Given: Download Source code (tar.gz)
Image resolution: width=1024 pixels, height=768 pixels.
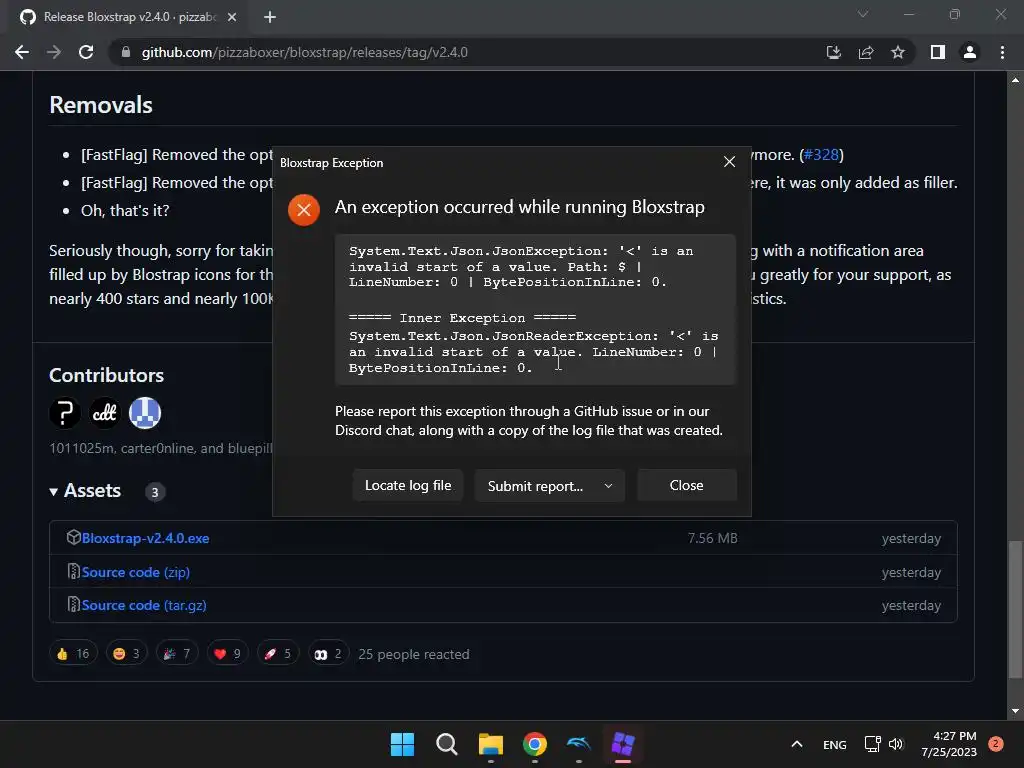Looking at the screenshot, I should click(x=144, y=605).
